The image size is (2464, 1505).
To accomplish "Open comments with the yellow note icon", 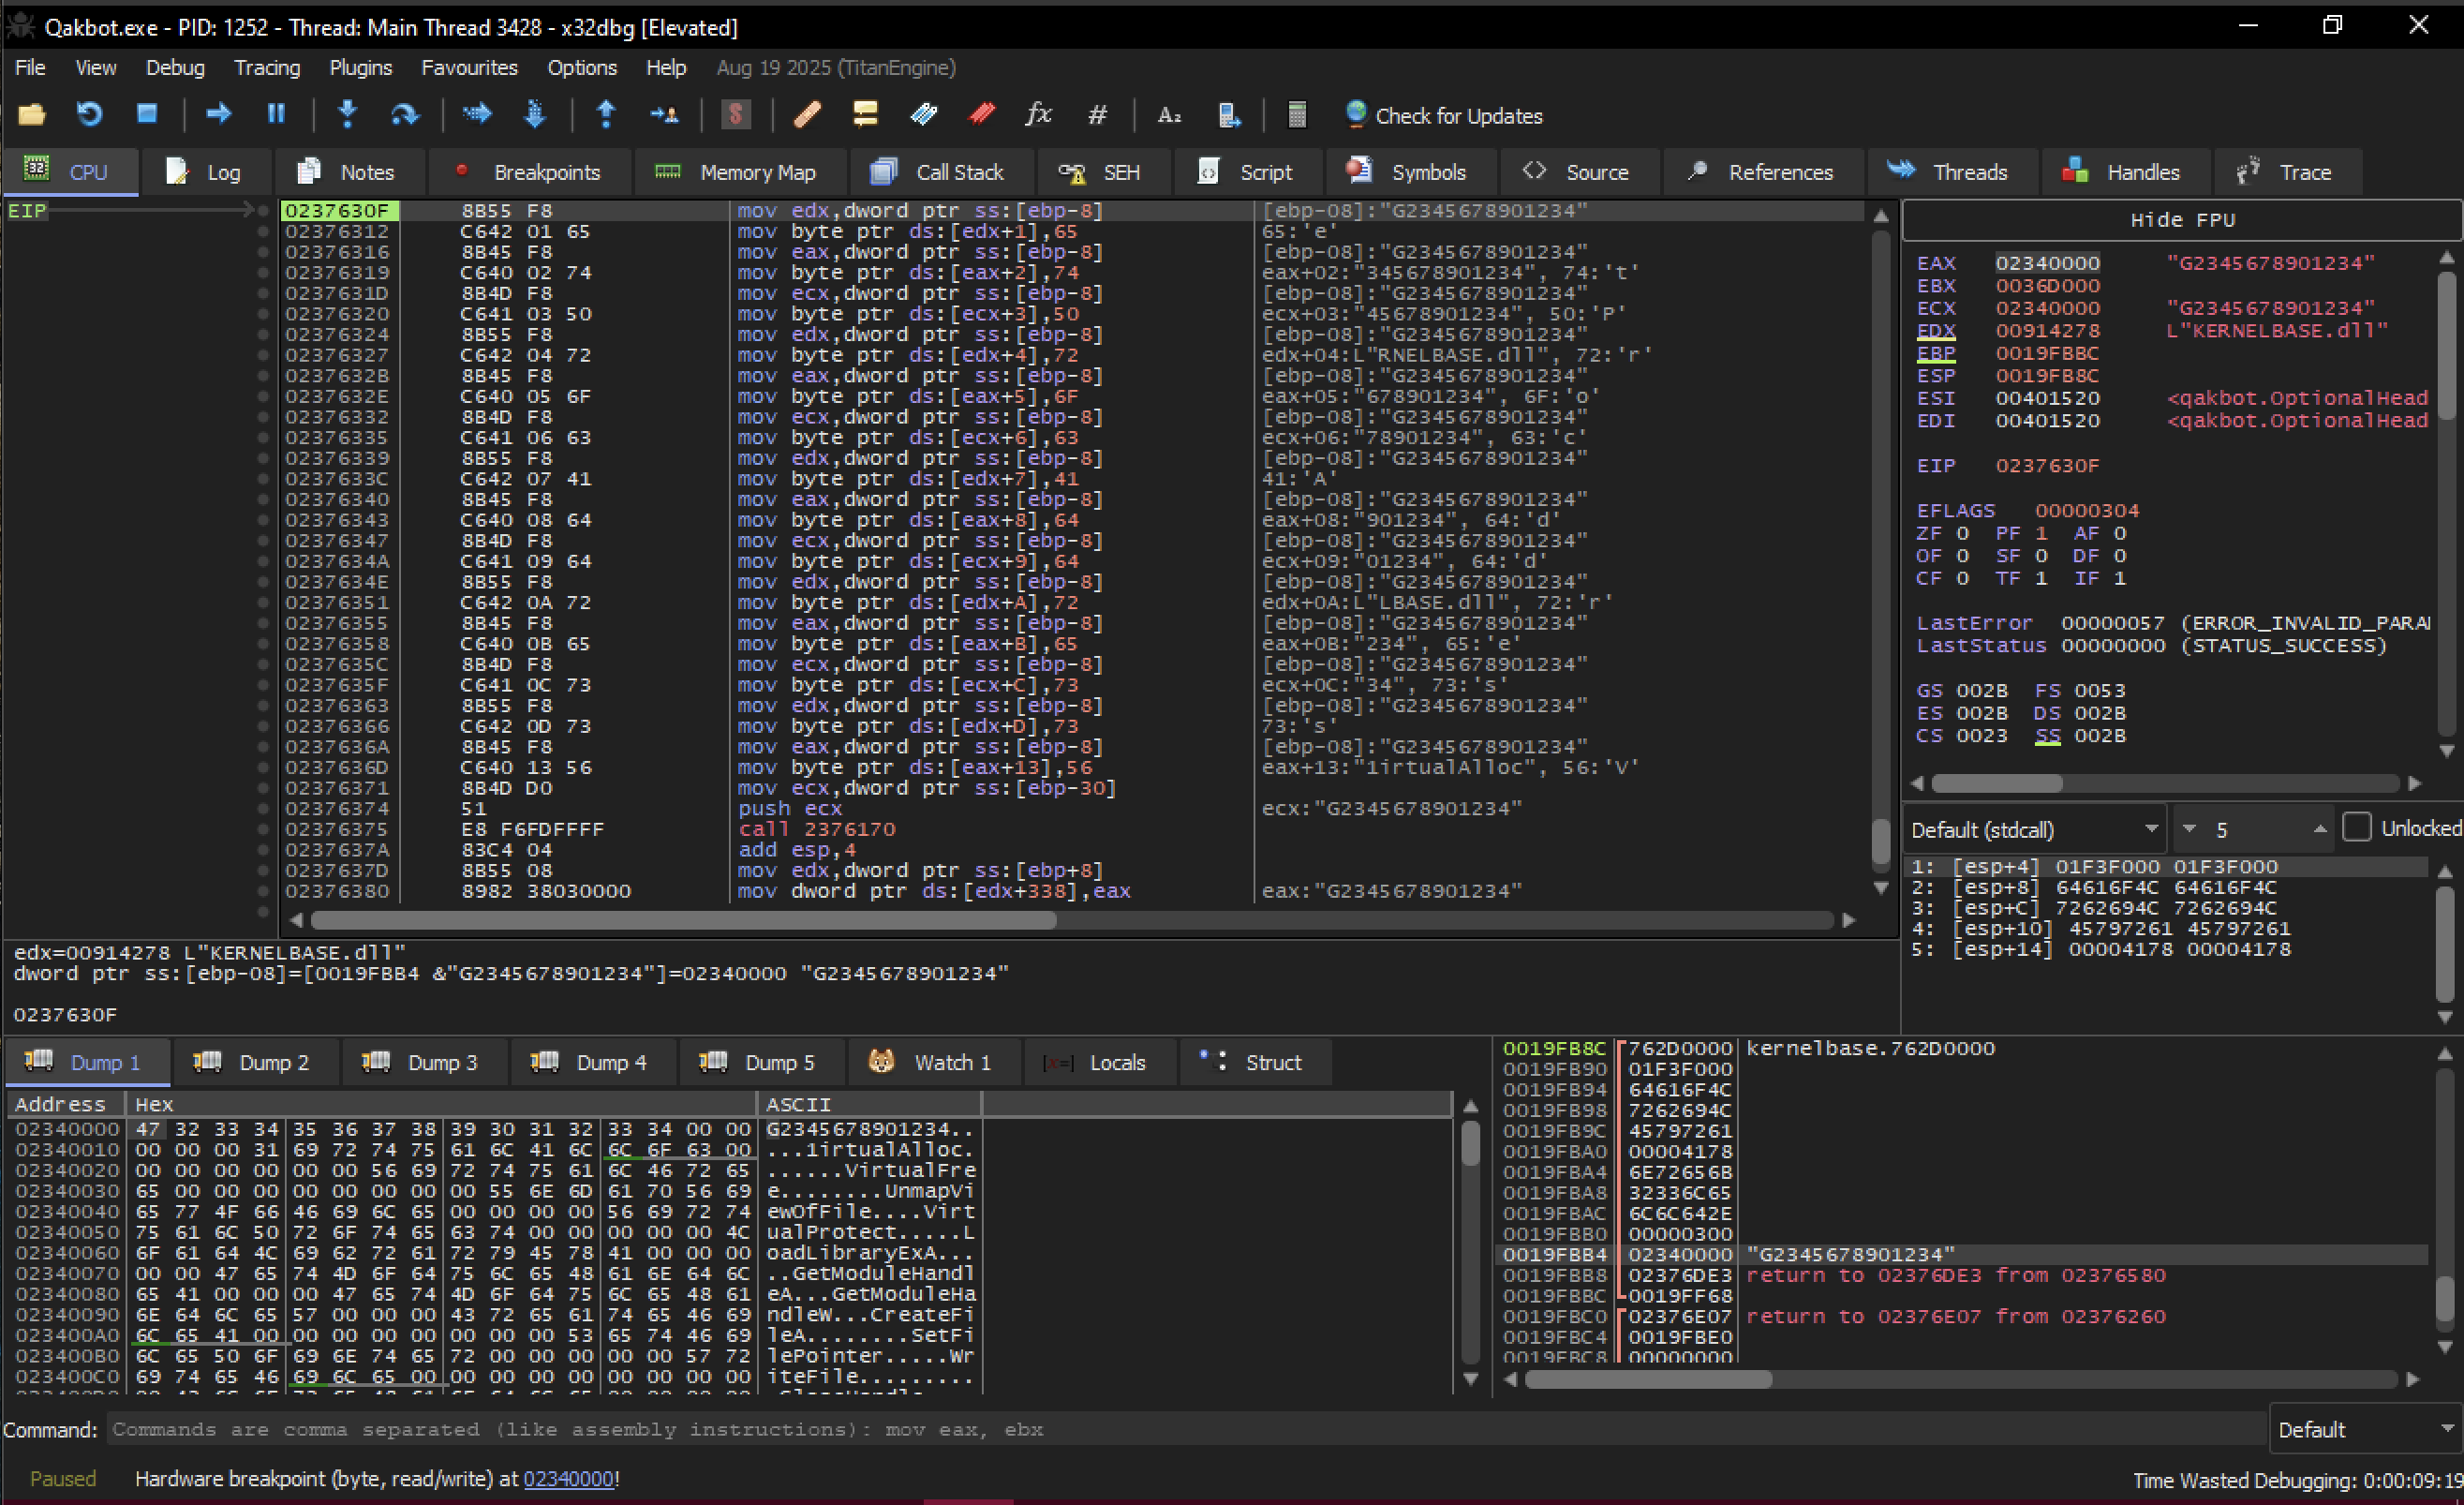I will click(865, 115).
